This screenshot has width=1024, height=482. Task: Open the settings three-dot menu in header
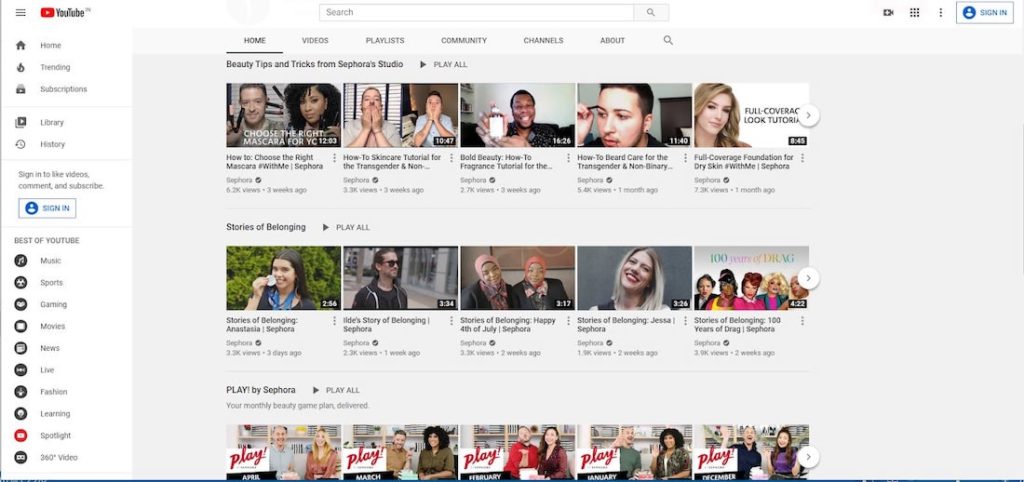click(940, 13)
